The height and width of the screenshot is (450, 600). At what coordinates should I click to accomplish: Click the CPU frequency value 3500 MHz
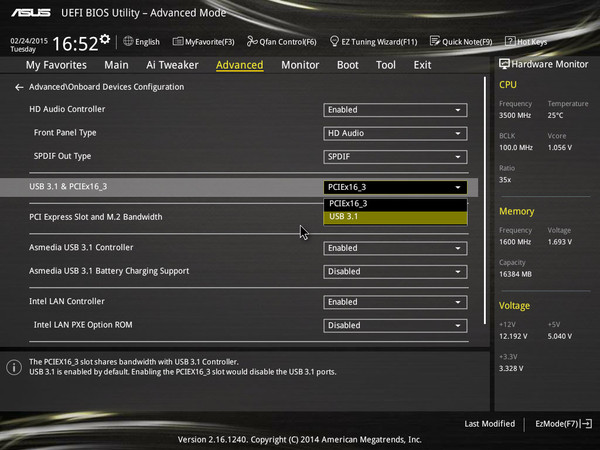[x=515, y=116]
